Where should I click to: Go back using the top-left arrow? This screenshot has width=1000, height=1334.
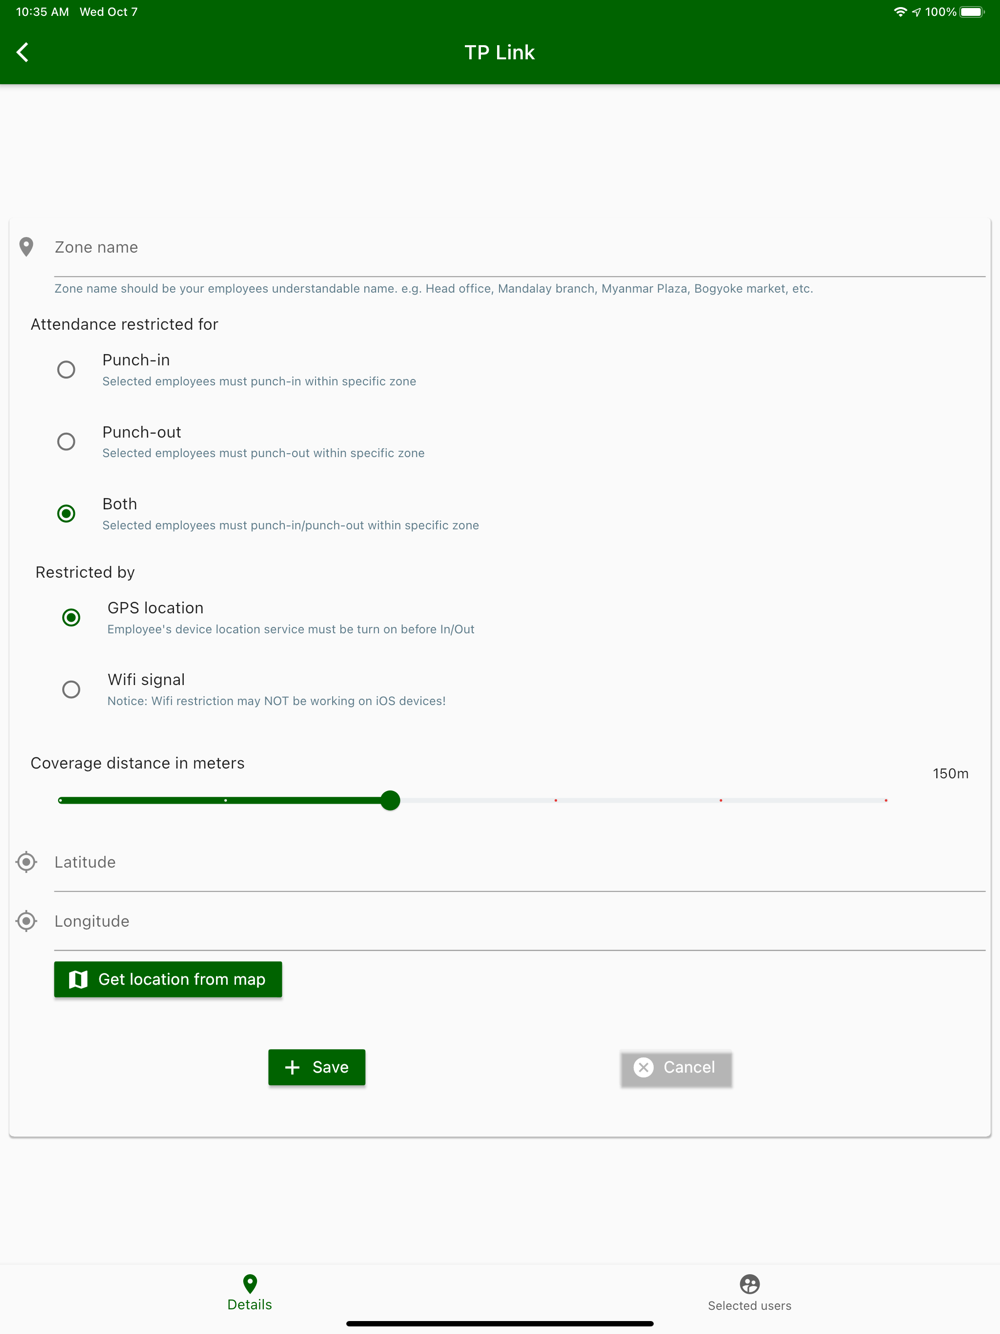(x=23, y=52)
